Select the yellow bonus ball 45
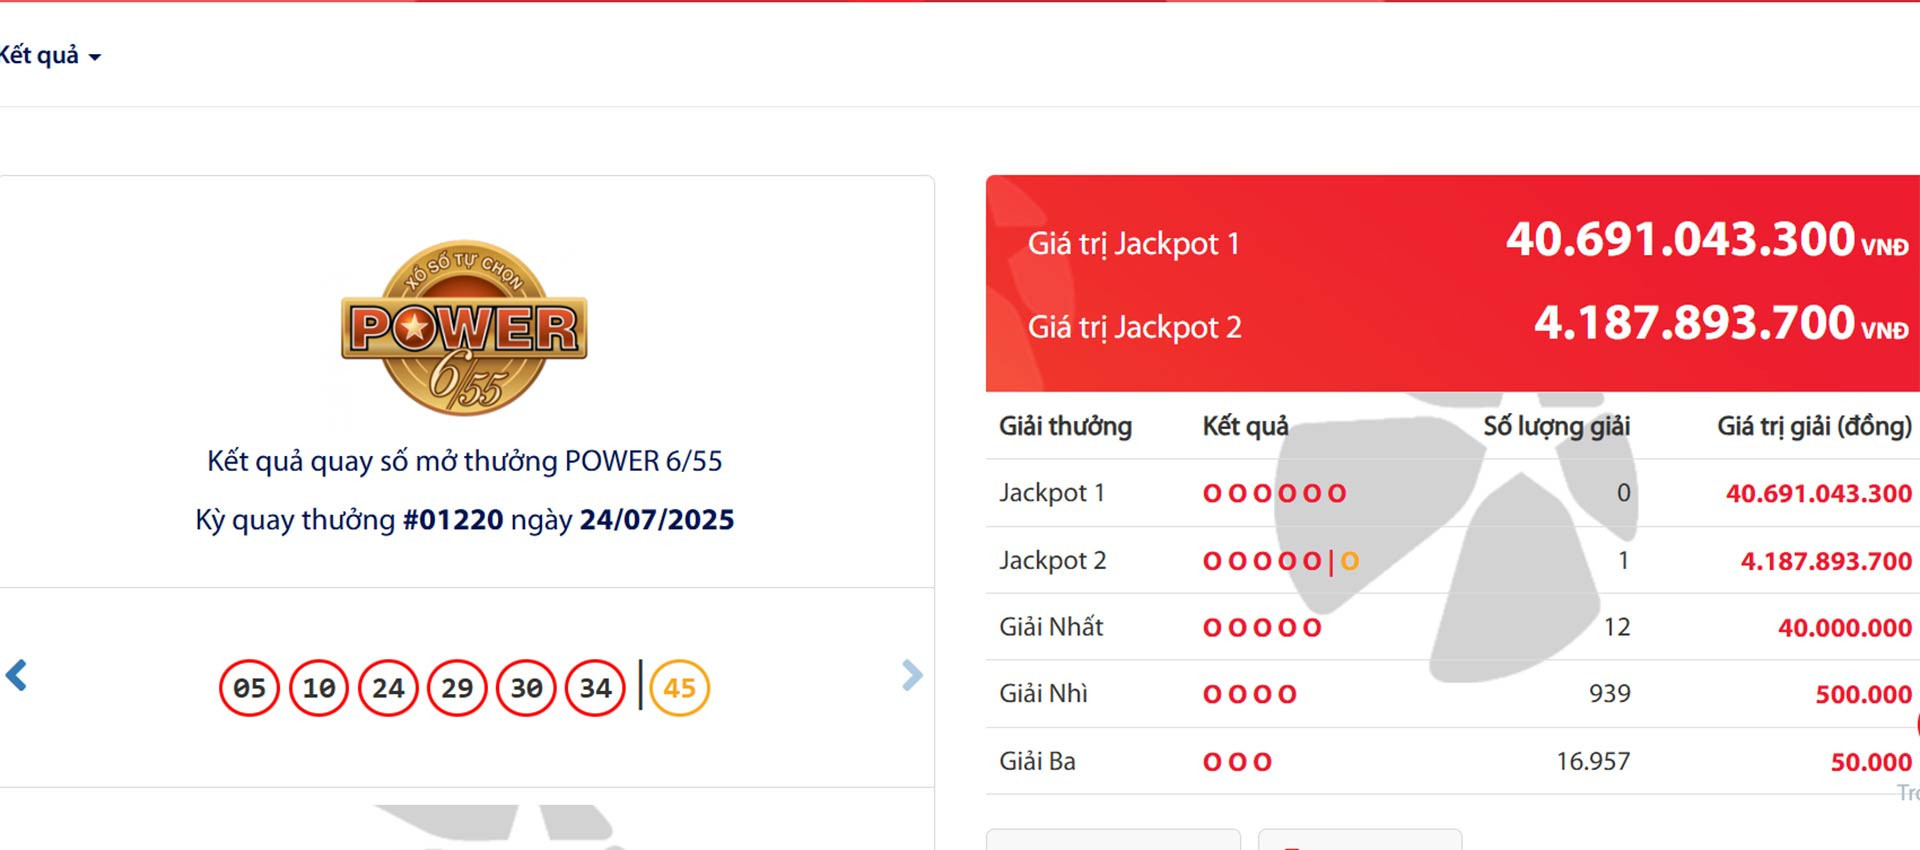This screenshot has width=1920, height=850. 680,688
